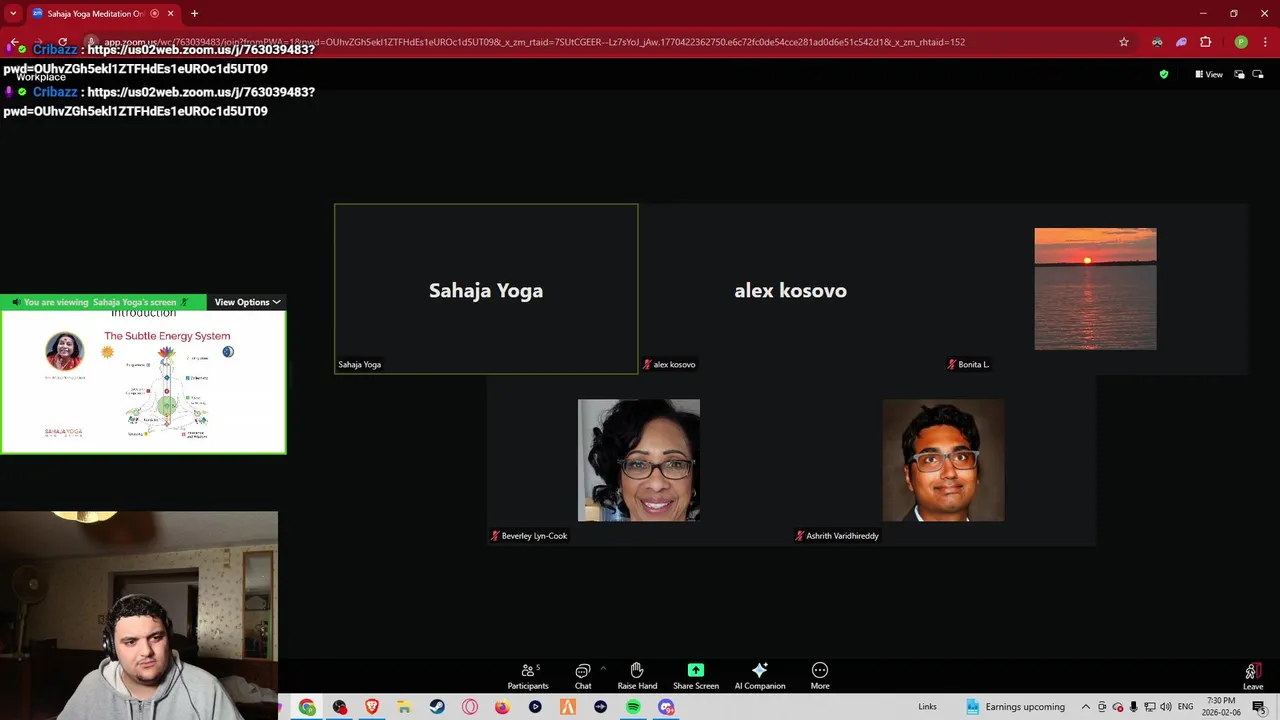The image size is (1280, 720).
Task: Click Bonita L.'s sunset profile picture
Action: (x=1095, y=289)
